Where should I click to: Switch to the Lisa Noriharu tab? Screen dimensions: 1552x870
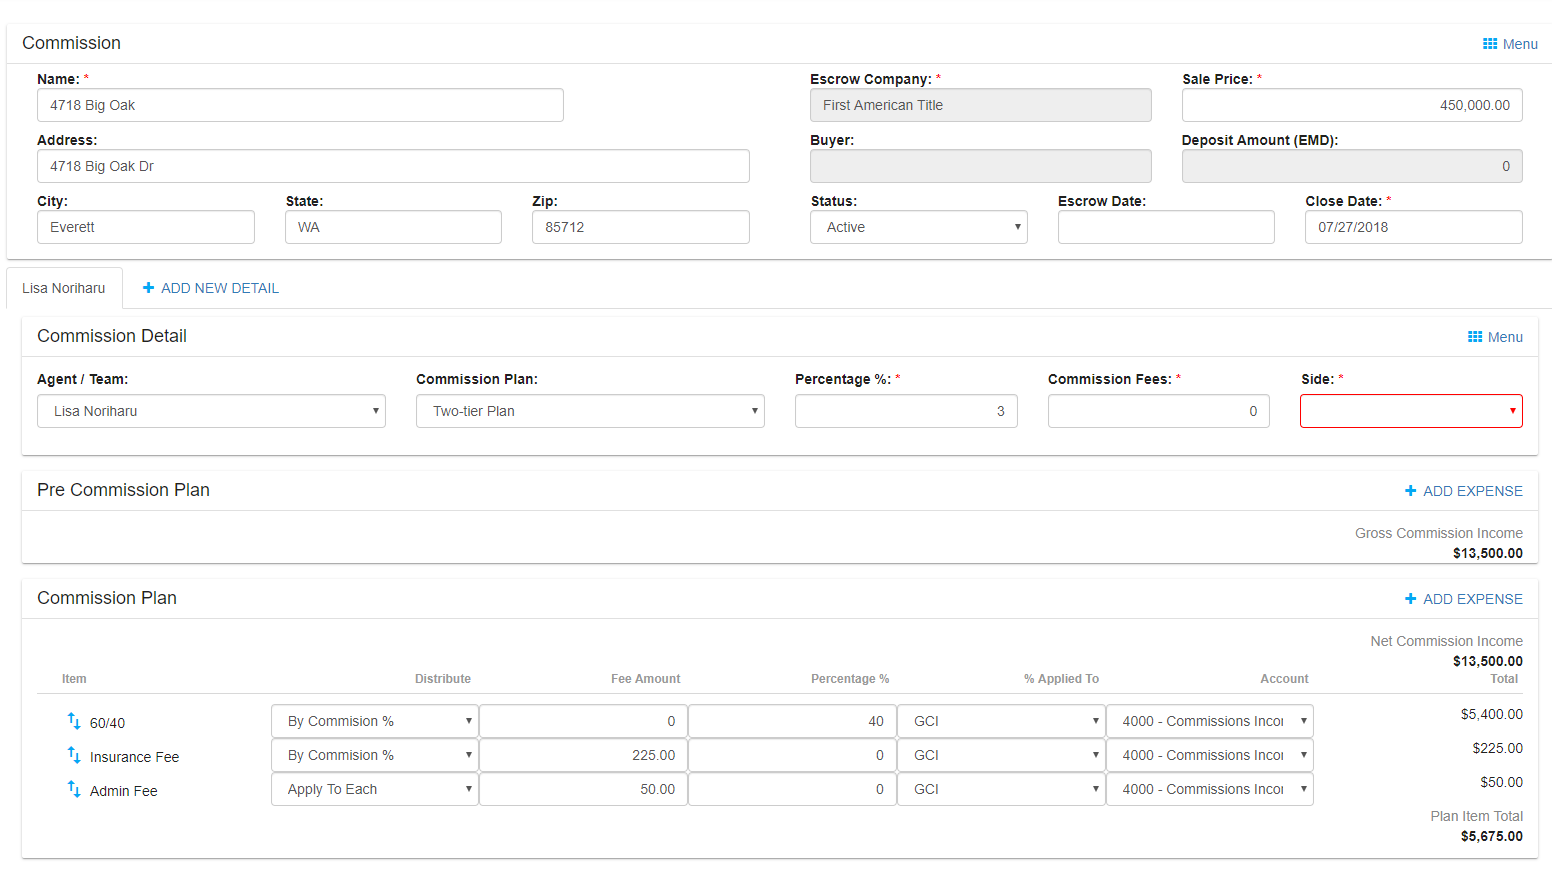click(64, 288)
